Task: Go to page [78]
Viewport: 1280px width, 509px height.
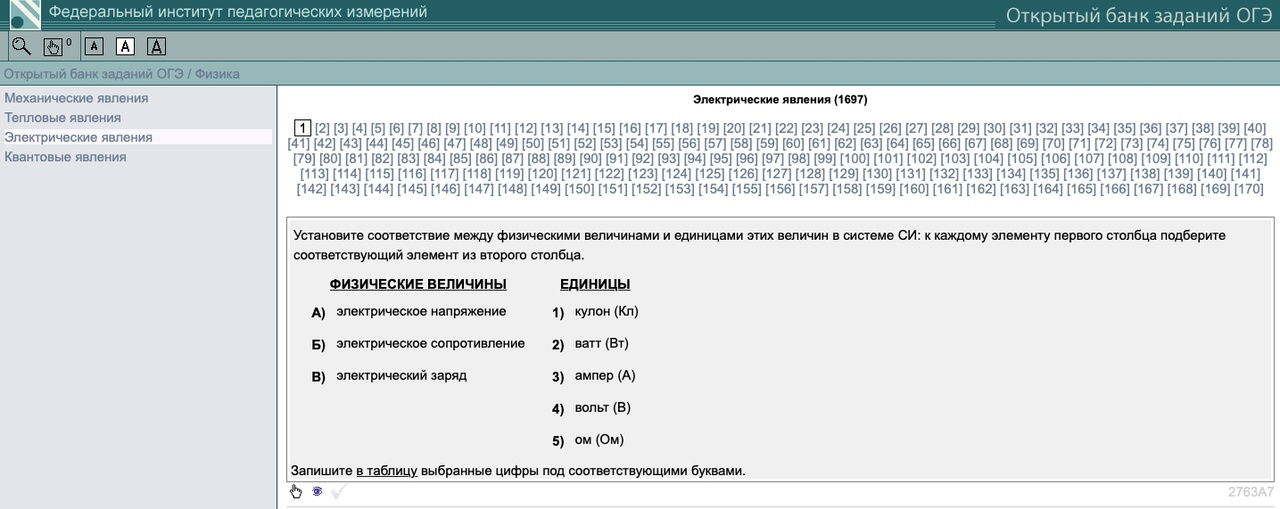Action: tap(1261, 143)
